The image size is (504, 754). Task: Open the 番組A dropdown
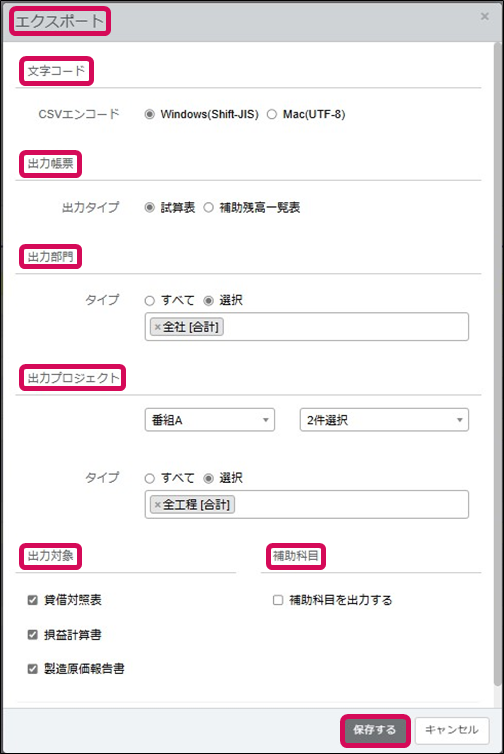pos(210,420)
